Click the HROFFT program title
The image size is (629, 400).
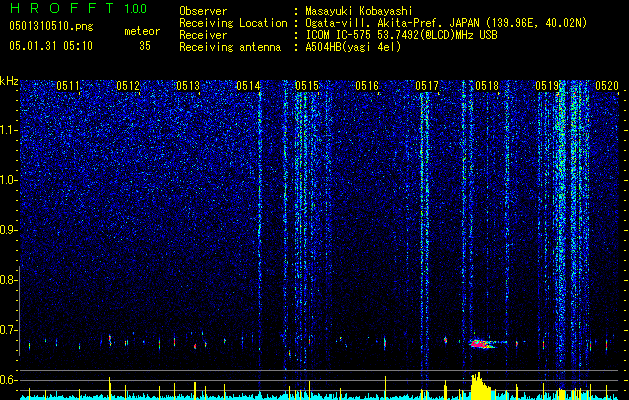(x=63, y=8)
